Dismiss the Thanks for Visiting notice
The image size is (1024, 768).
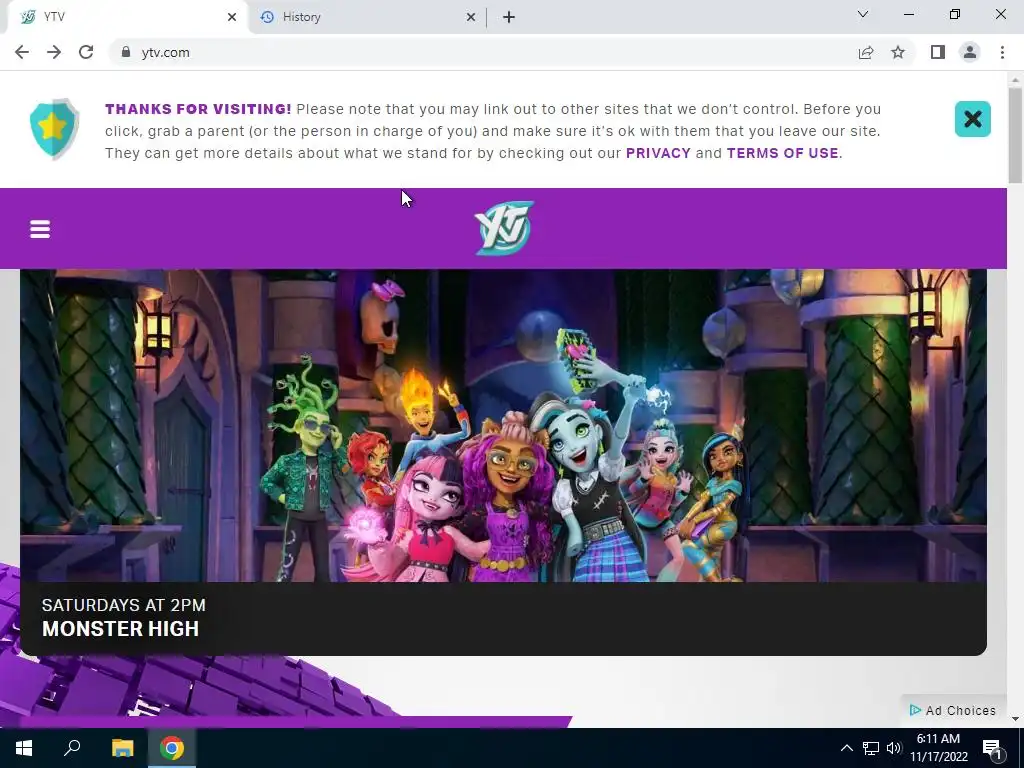point(972,119)
